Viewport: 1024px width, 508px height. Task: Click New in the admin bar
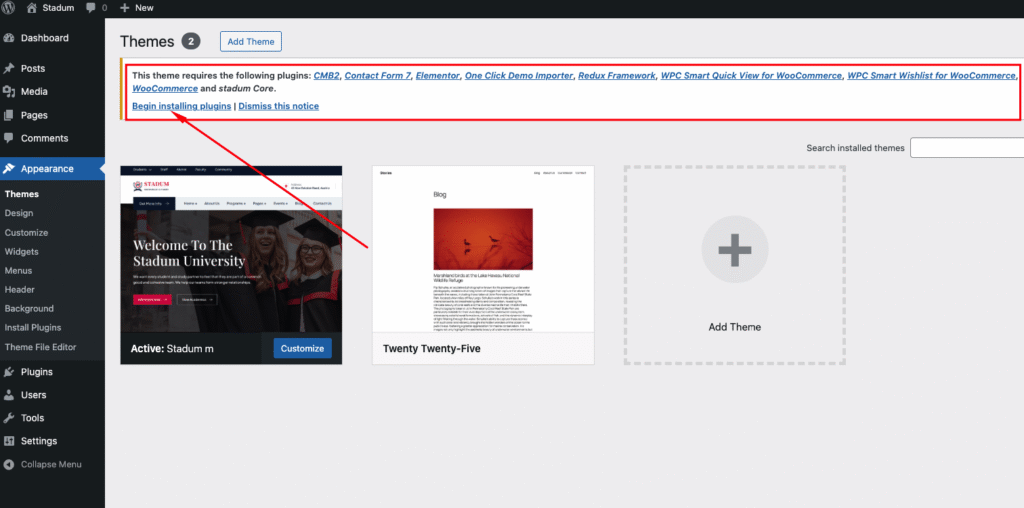(x=144, y=8)
